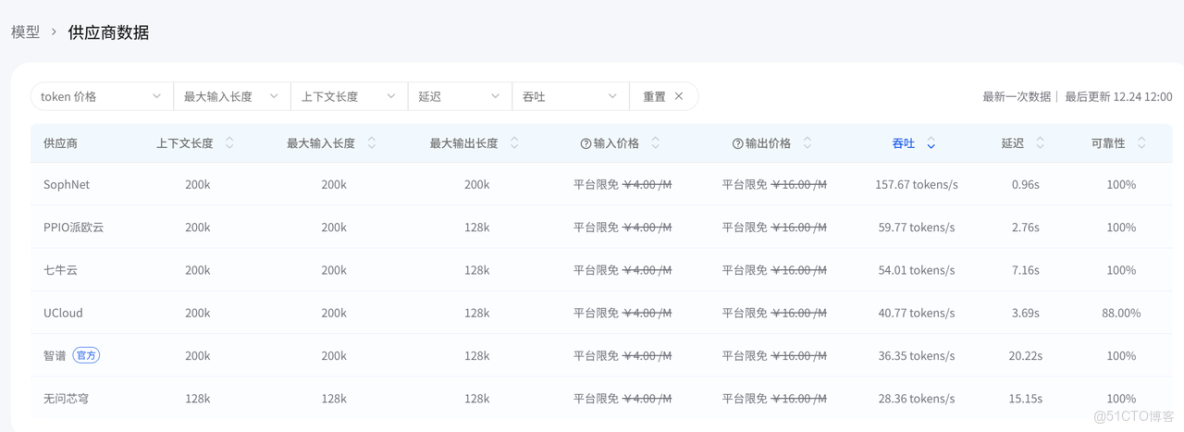Click 3.69s latency value
This screenshot has height=432, width=1184.
click(1026, 313)
